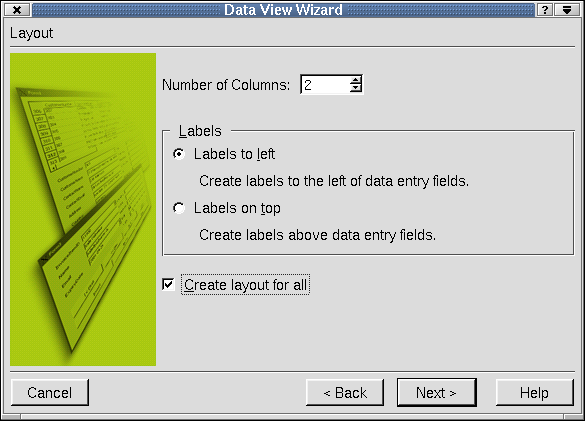The height and width of the screenshot is (421, 585).
Task: Decrease the column count with spinner down arrow
Action: 356,88
